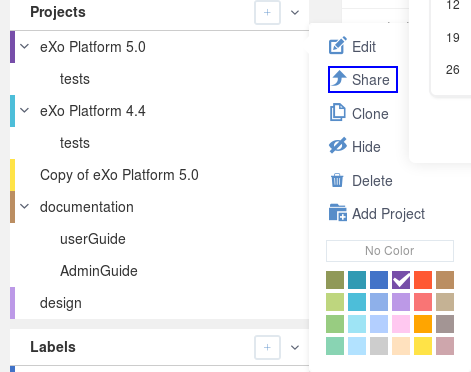
Task: Pick the bright yellow color swatch
Action: [423, 346]
